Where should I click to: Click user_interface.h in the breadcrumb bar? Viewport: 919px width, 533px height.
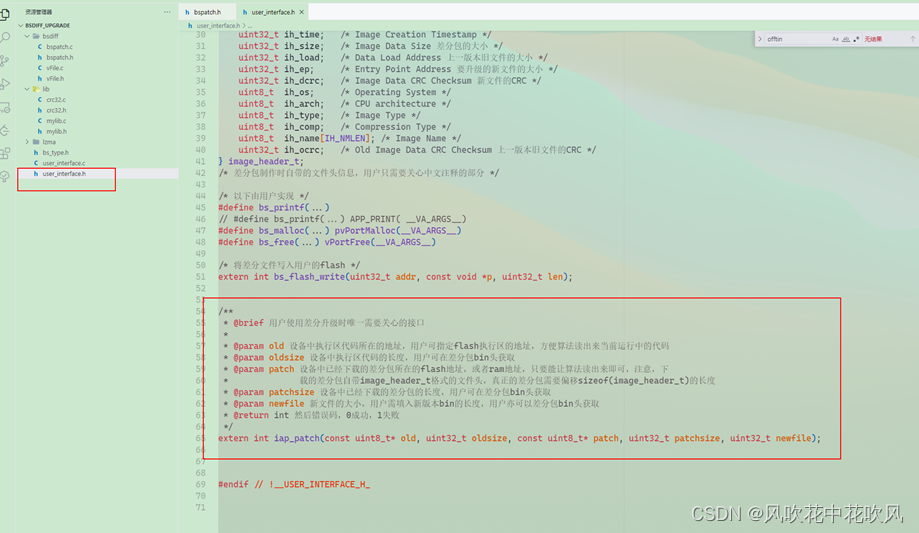pyautogui.click(x=218, y=26)
